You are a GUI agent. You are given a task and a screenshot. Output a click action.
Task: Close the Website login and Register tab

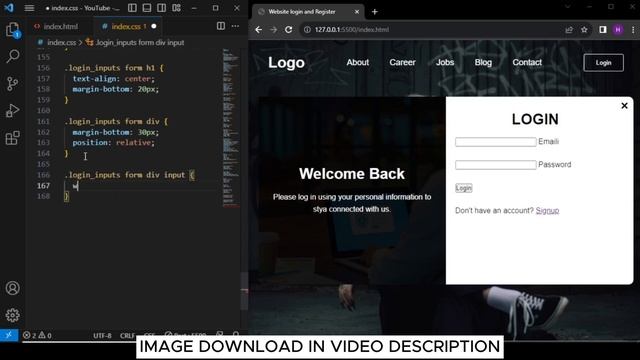click(x=357, y=12)
